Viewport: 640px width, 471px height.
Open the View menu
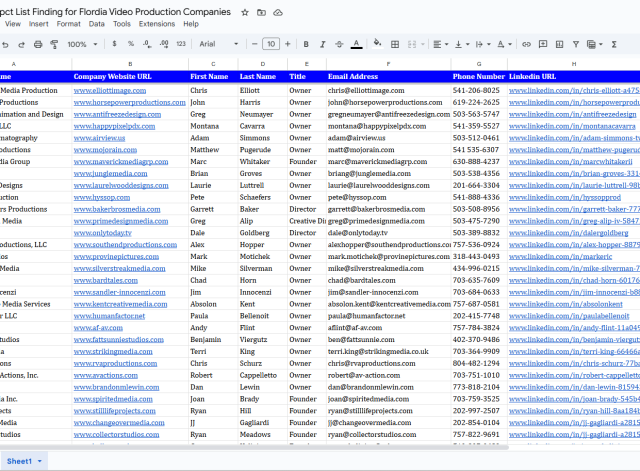pos(13,24)
